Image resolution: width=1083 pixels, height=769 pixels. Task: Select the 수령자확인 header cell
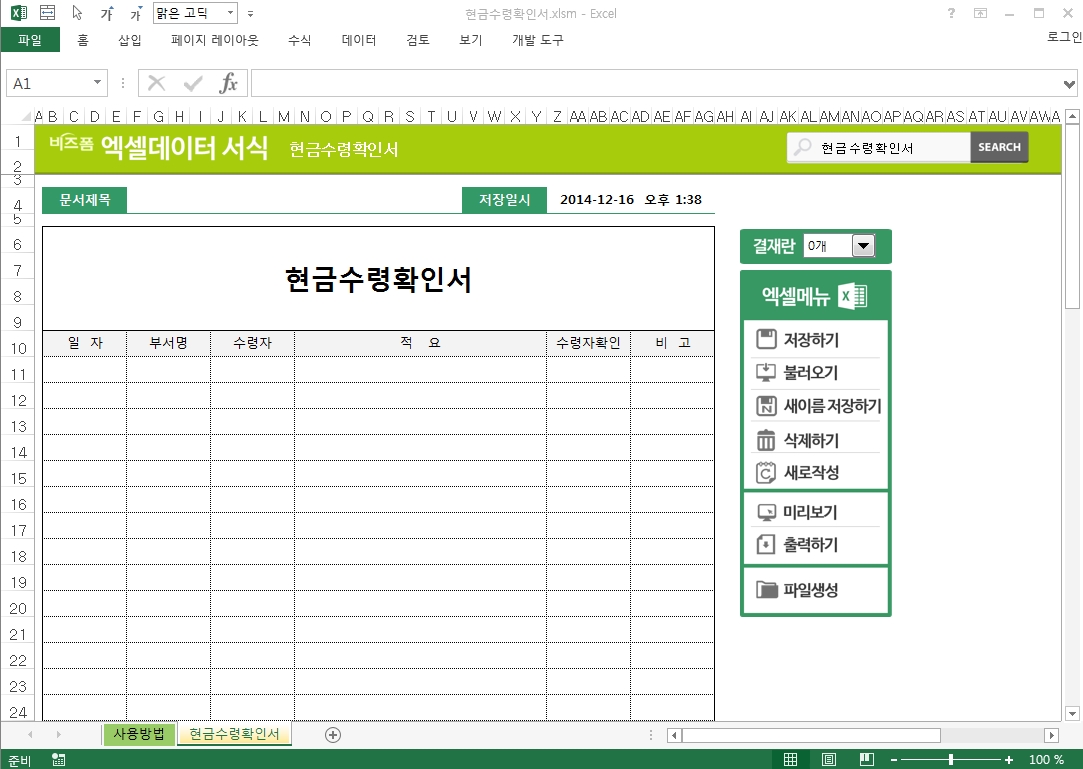[x=588, y=343]
